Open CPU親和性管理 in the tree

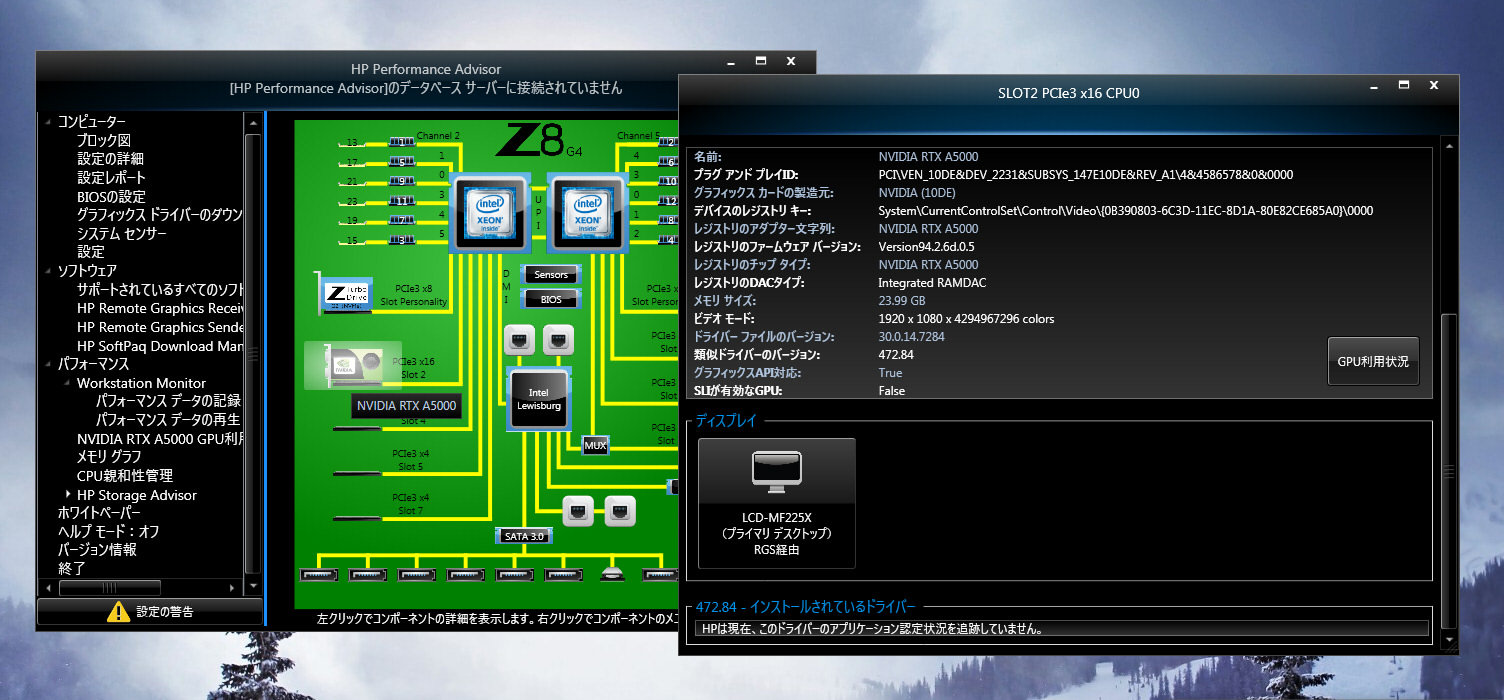click(x=125, y=476)
